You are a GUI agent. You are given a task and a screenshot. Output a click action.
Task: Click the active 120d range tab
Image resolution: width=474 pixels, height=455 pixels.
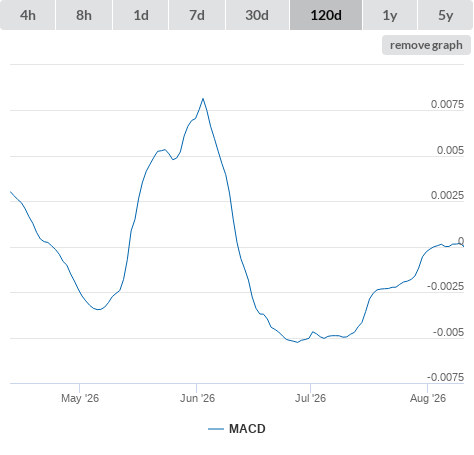click(x=326, y=15)
